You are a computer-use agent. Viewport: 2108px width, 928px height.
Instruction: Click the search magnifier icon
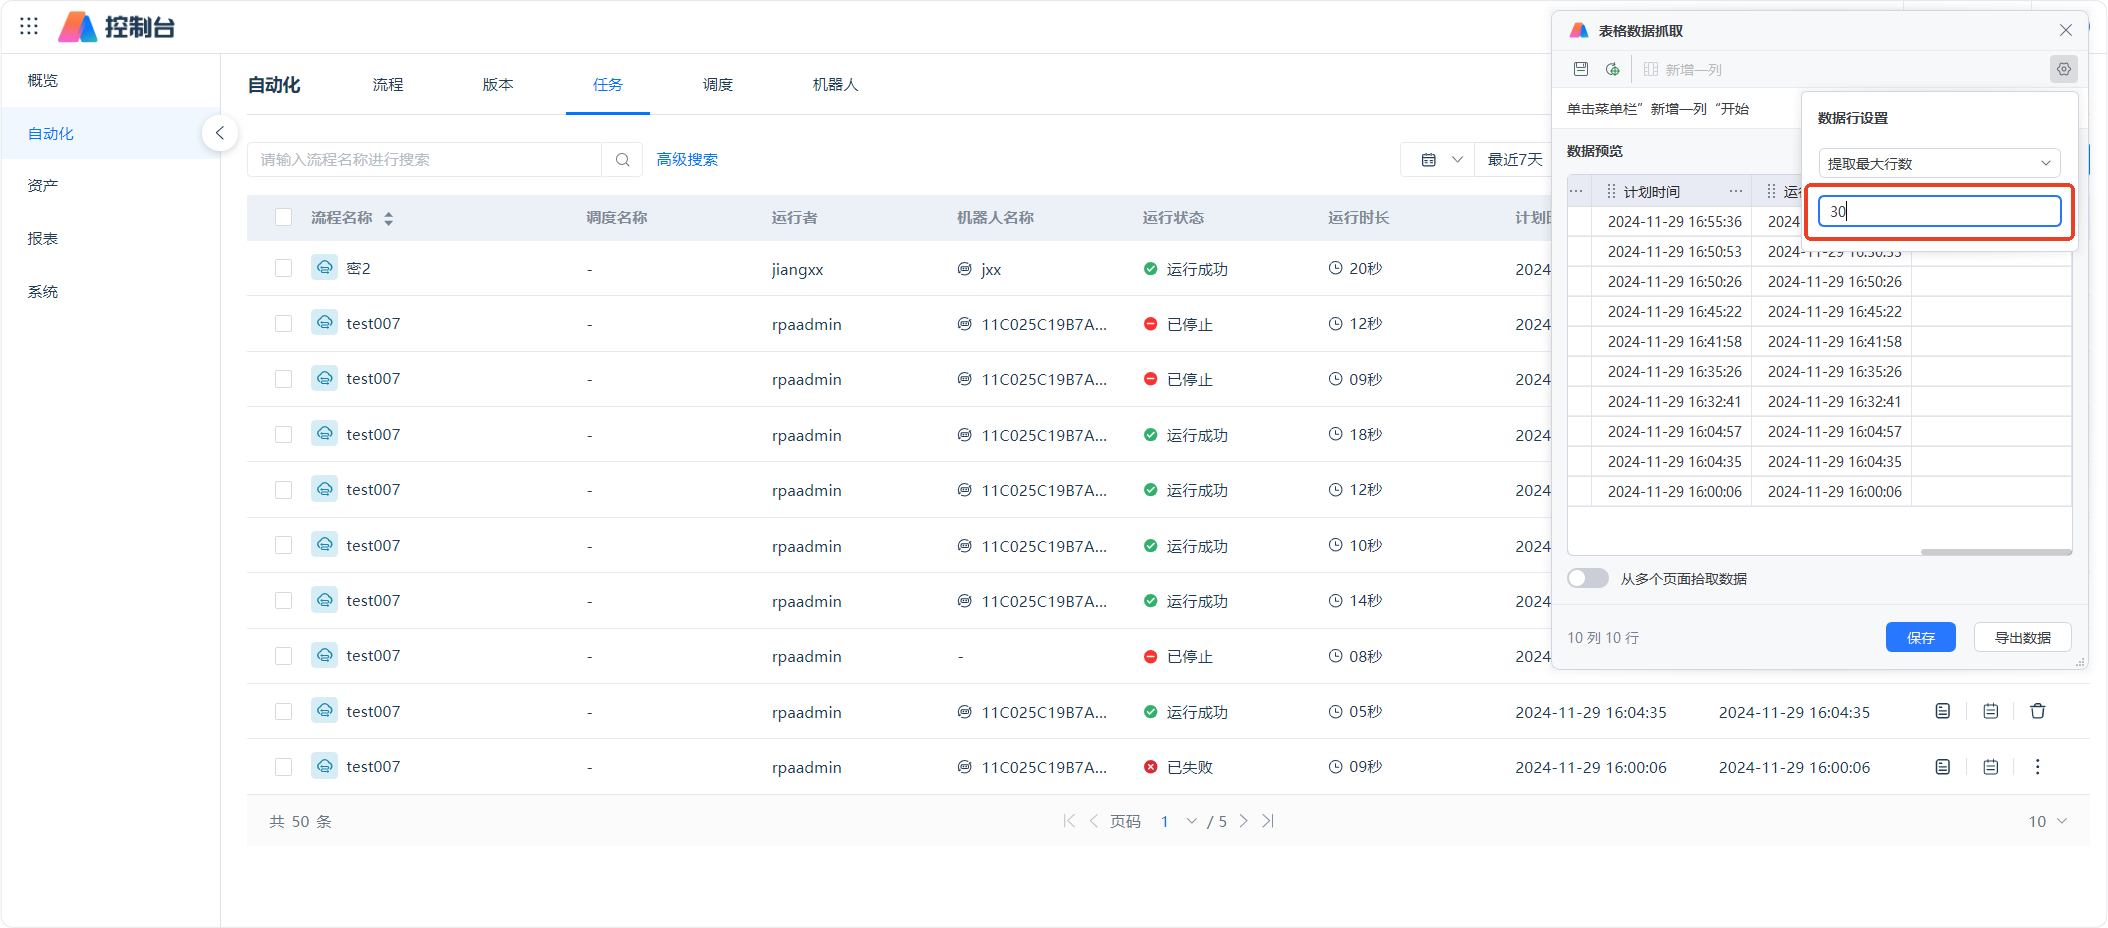(622, 160)
